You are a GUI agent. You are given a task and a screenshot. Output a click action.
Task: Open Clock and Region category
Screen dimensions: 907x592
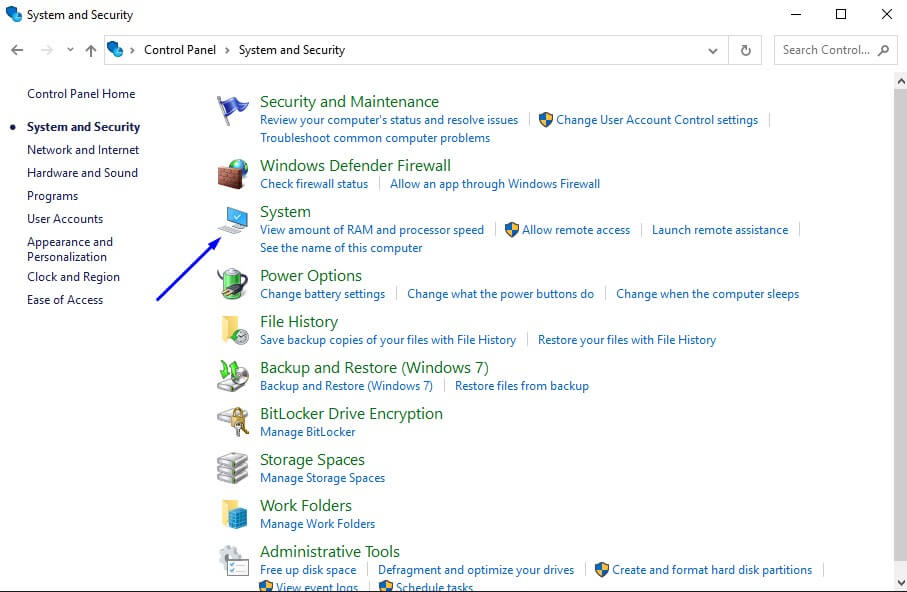73,277
